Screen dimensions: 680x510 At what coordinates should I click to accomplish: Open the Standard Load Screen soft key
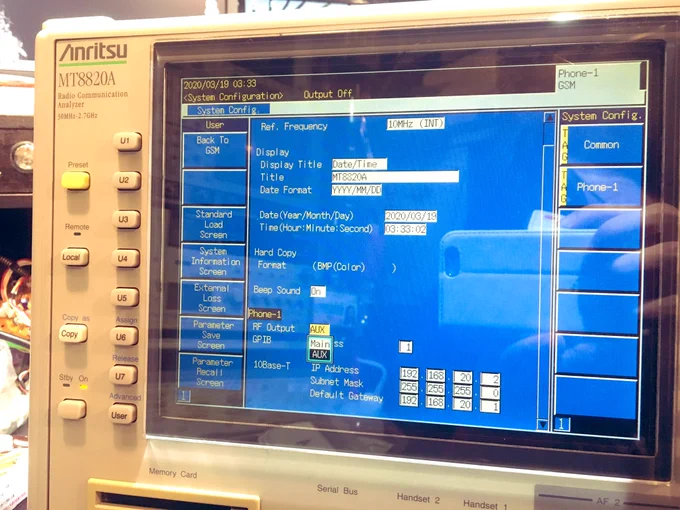[x=214, y=224]
